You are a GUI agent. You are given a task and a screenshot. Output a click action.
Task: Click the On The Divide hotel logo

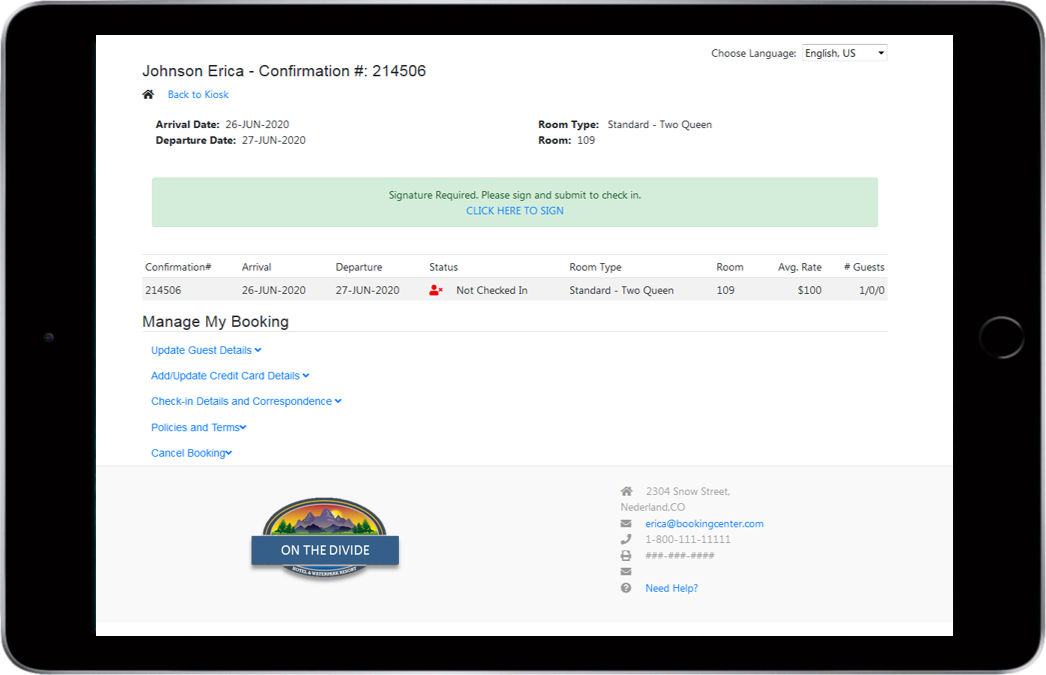click(x=324, y=540)
